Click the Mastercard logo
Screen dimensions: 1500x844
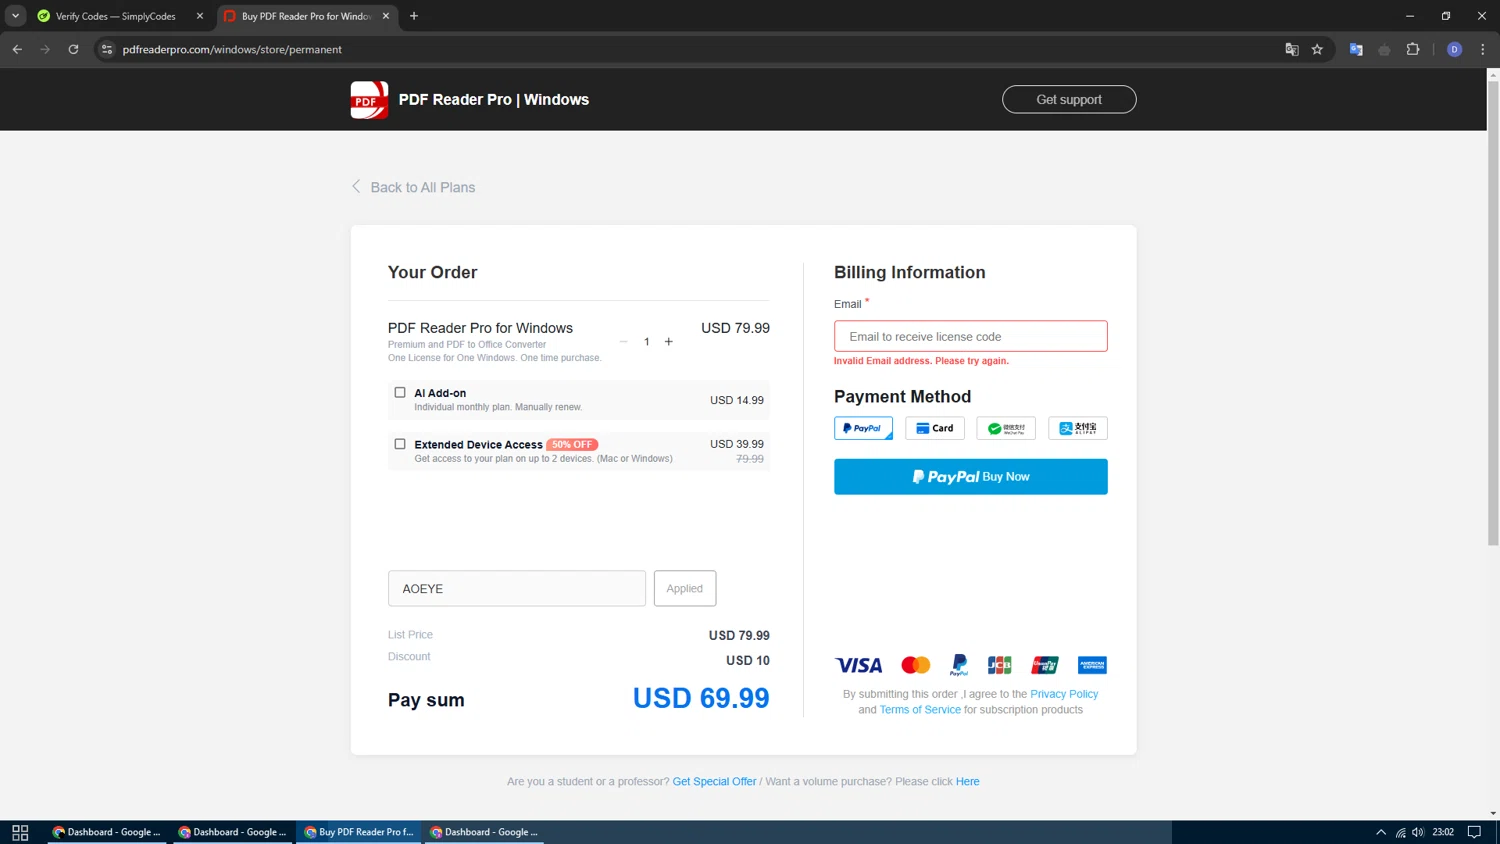pos(916,665)
